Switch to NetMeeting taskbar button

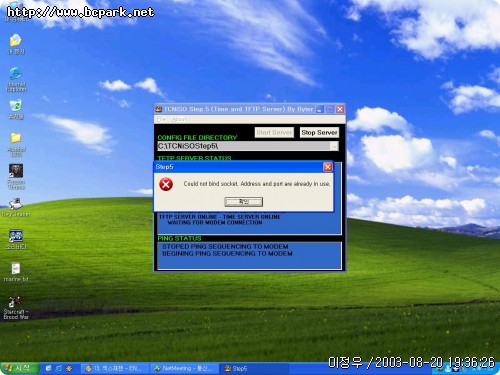(x=184, y=368)
